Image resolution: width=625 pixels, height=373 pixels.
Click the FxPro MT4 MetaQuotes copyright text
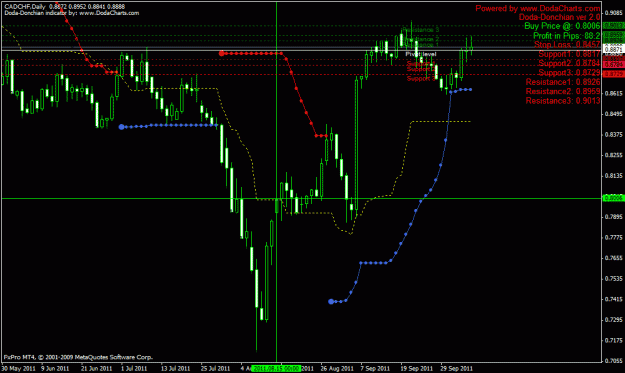[x=78, y=357]
